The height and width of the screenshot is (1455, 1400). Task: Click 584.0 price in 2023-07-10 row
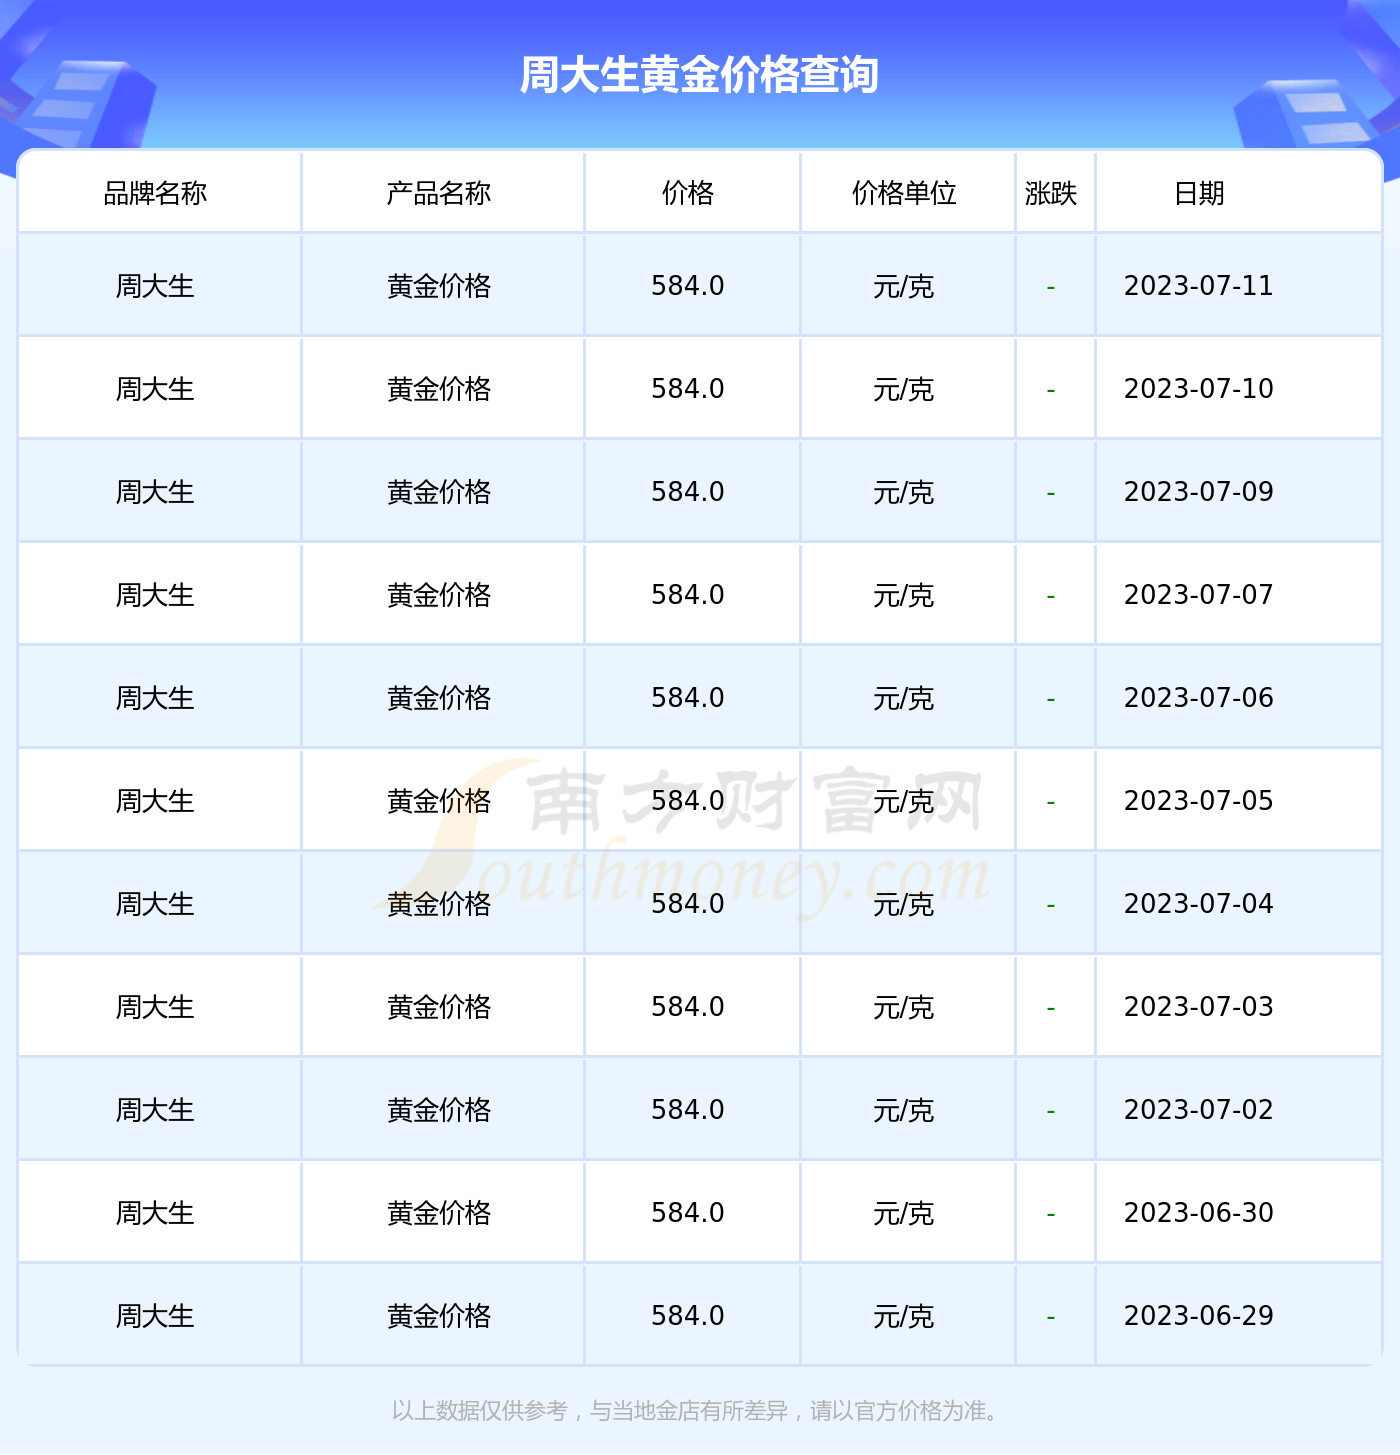click(688, 389)
